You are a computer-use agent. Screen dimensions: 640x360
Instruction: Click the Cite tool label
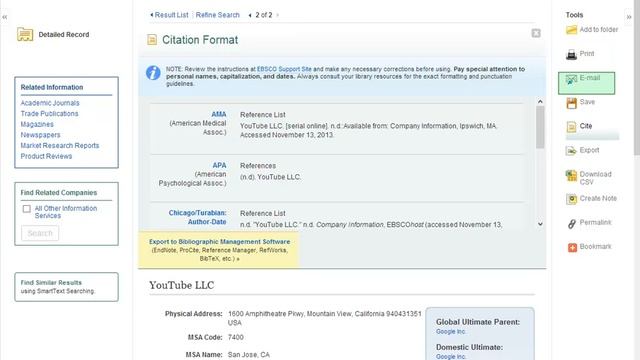[586, 126]
